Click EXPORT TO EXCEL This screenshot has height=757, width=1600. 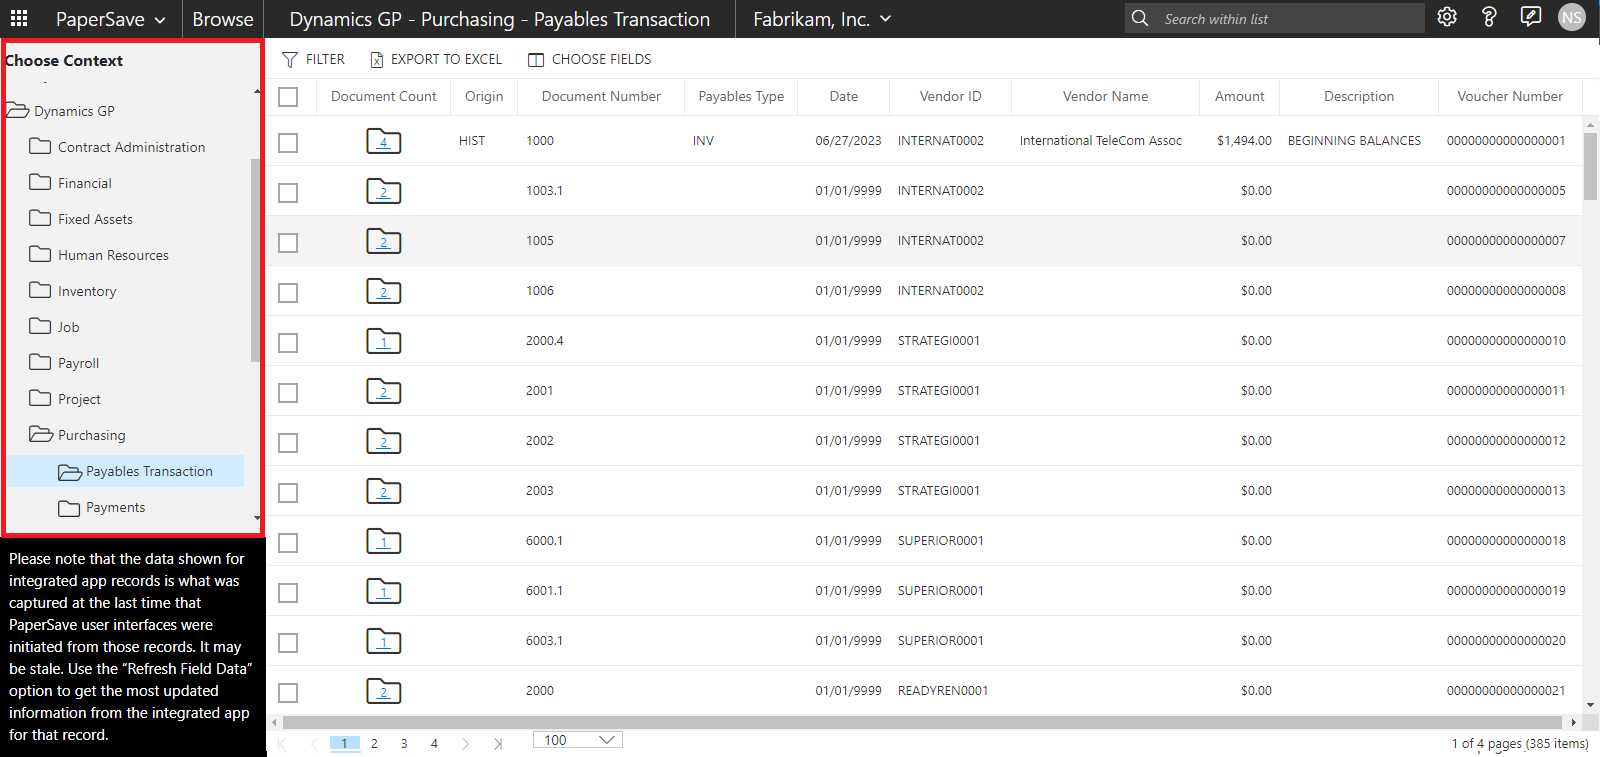[436, 59]
